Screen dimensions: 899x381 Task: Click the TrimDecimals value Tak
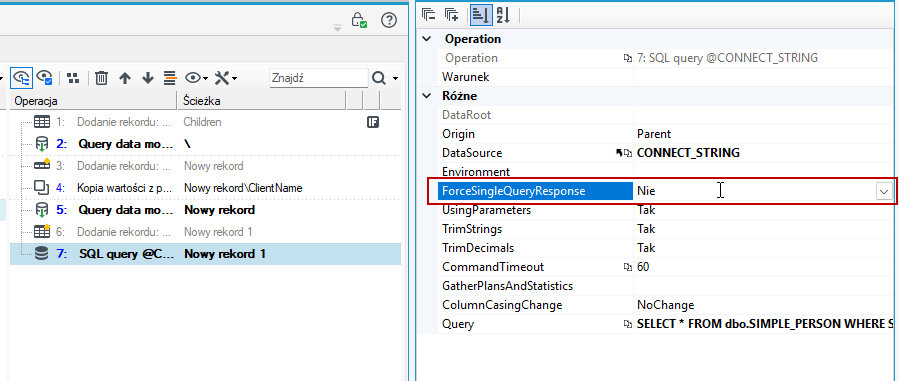(646, 248)
